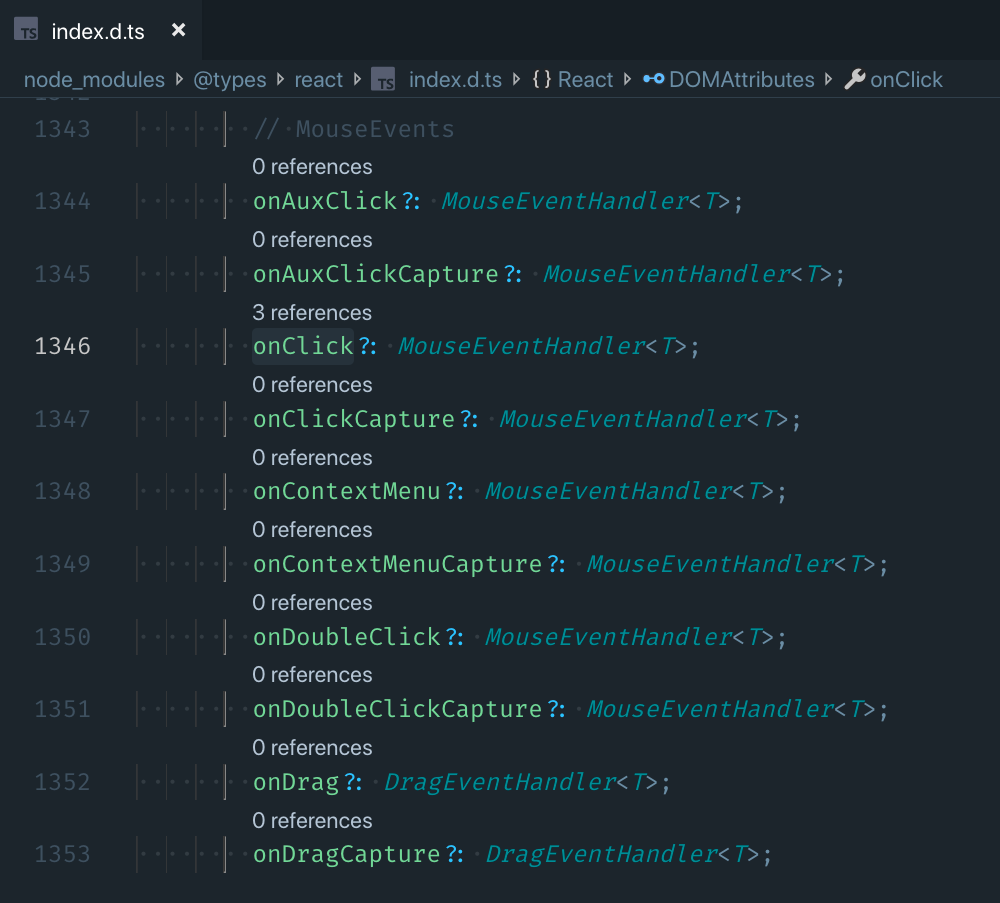Show references above onDragCapture
This screenshot has width=1000, height=903.
pos(312,820)
